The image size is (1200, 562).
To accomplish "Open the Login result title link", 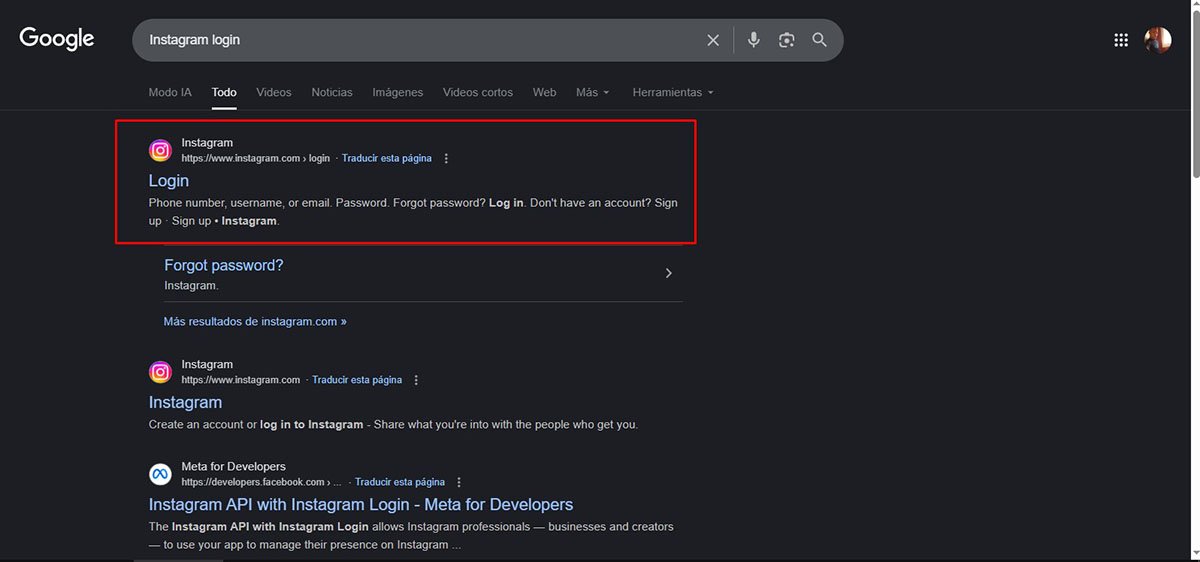I will [x=169, y=181].
